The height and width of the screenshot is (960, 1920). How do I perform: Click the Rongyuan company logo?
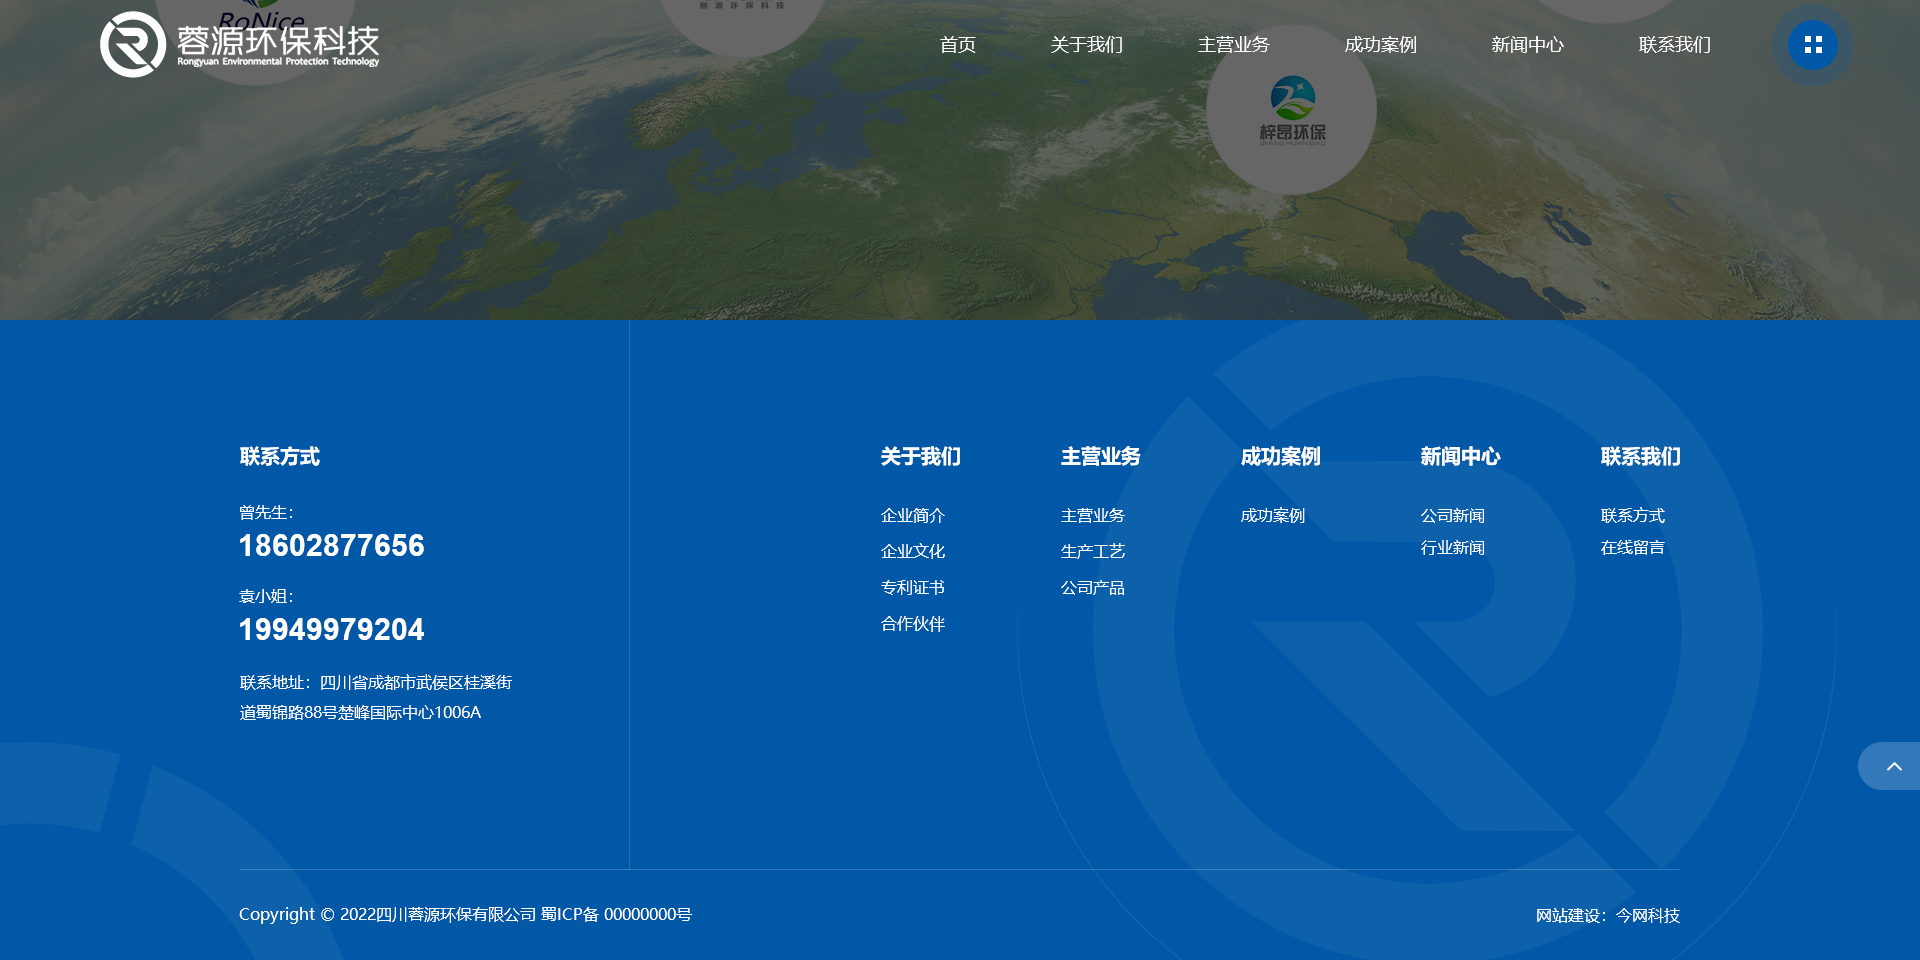(x=240, y=44)
